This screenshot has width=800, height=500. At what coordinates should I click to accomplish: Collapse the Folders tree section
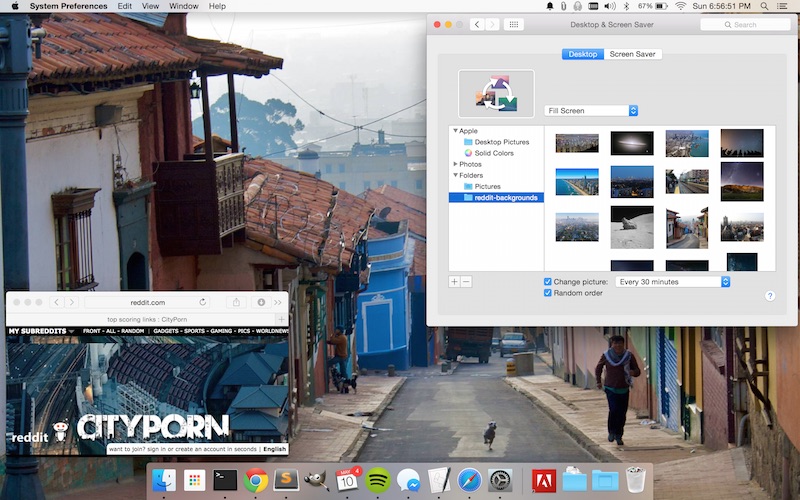tap(455, 175)
